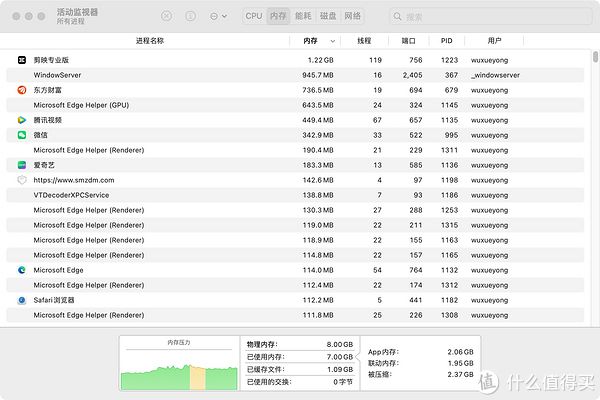The width and height of the screenshot is (600, 400).
Task: Click the 内存压力 memory pressure graph
Action: point(180,368)
